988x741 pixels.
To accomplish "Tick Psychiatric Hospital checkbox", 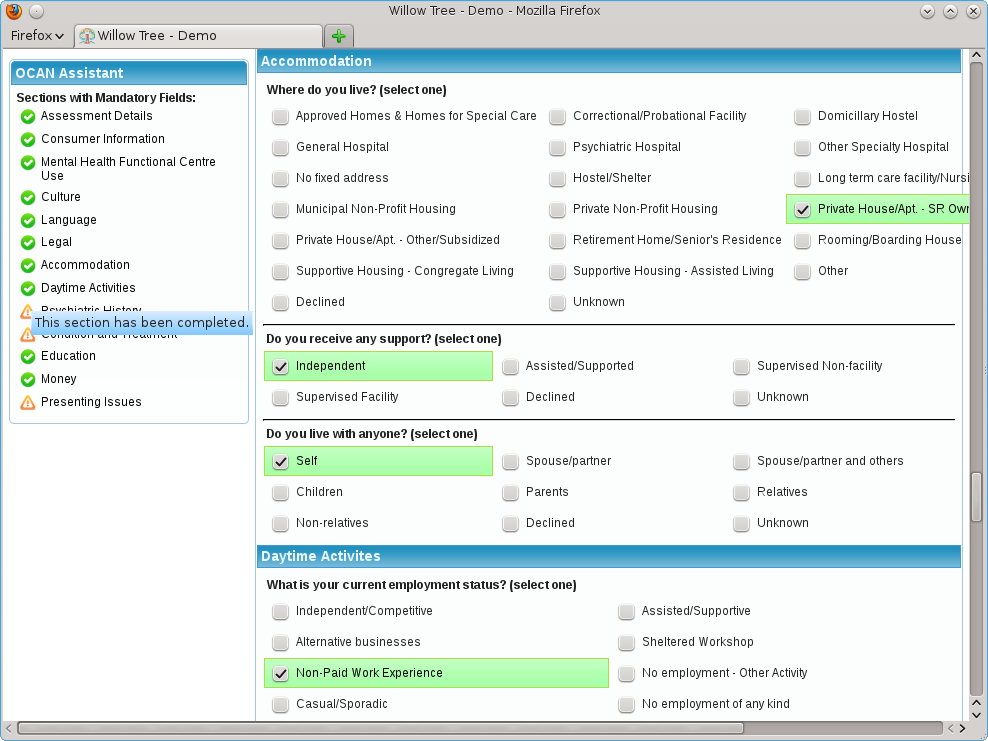I will pyautogui.click(x=558, y=147).
